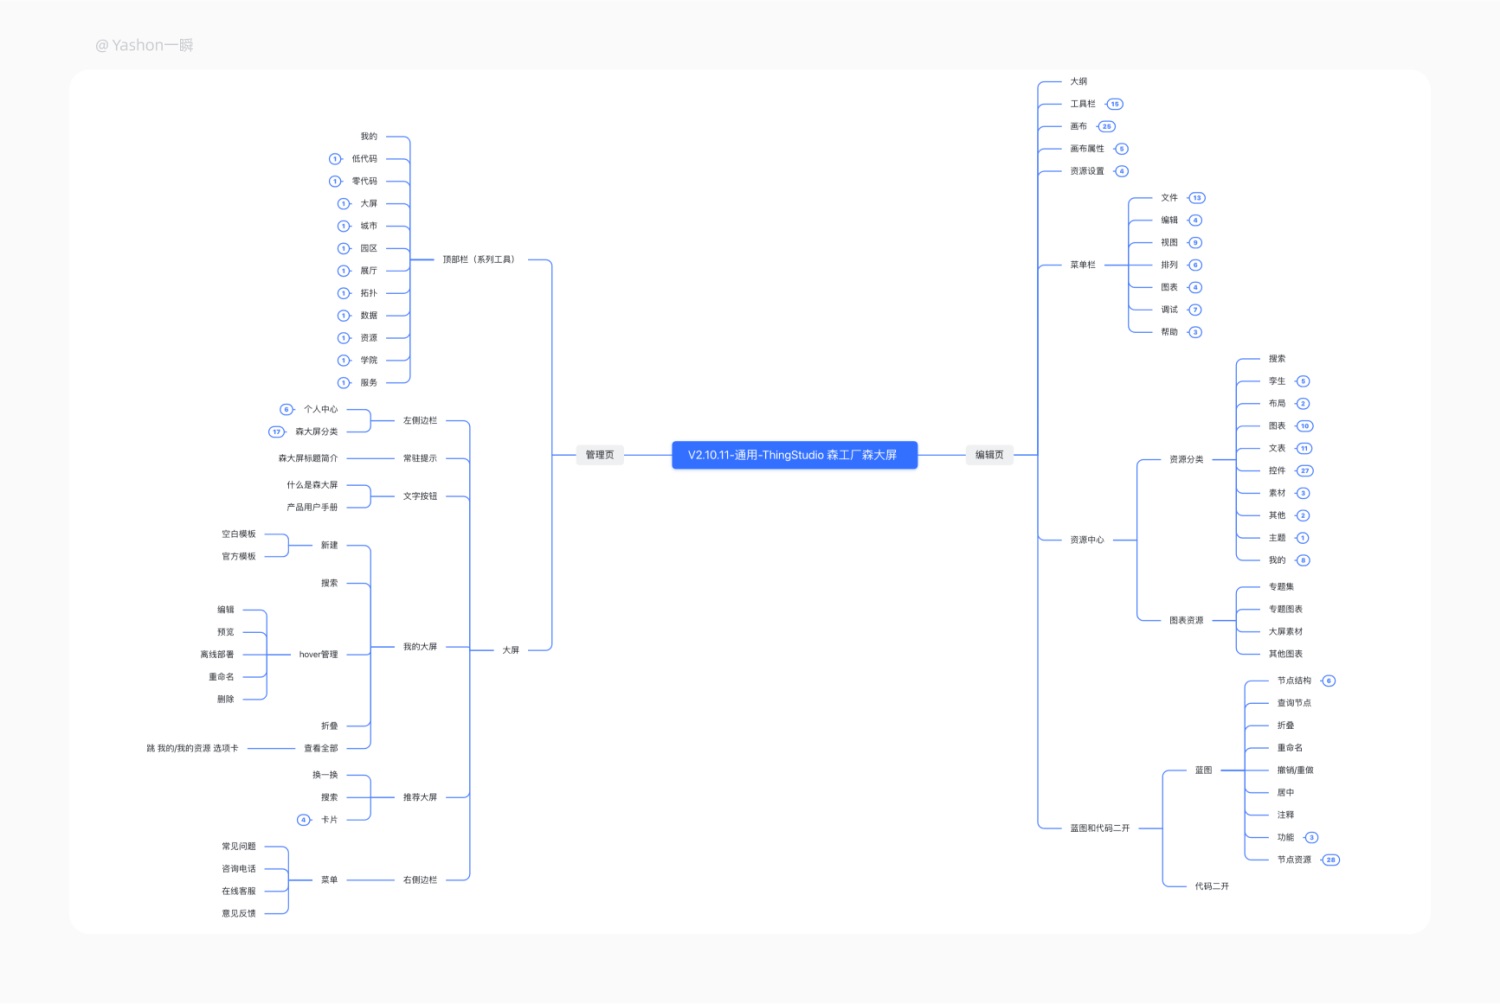The image size is (1500, 1004).
Task: Click the 官方模板 leaf text
Action: 239,556
